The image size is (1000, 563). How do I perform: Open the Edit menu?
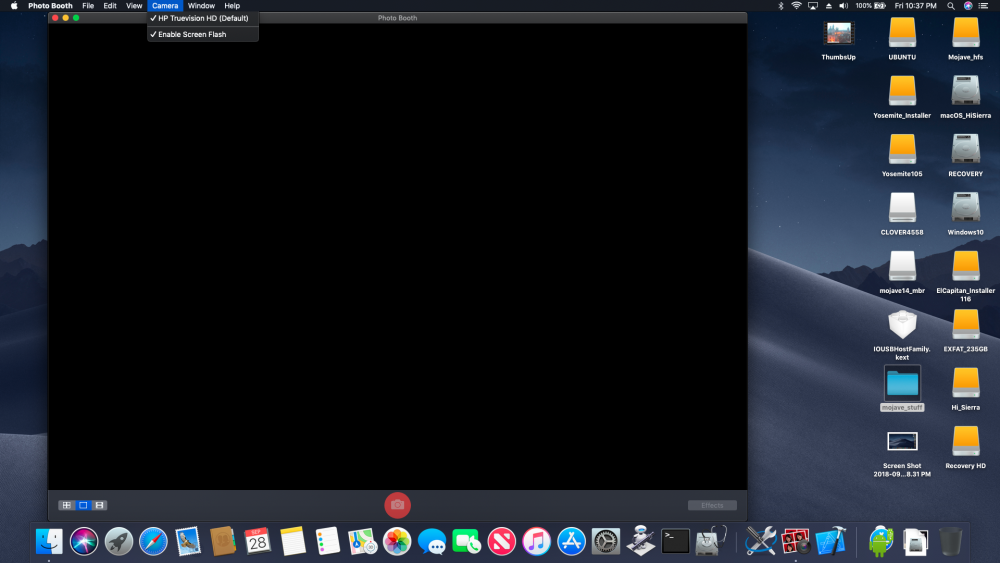point(110,6)
